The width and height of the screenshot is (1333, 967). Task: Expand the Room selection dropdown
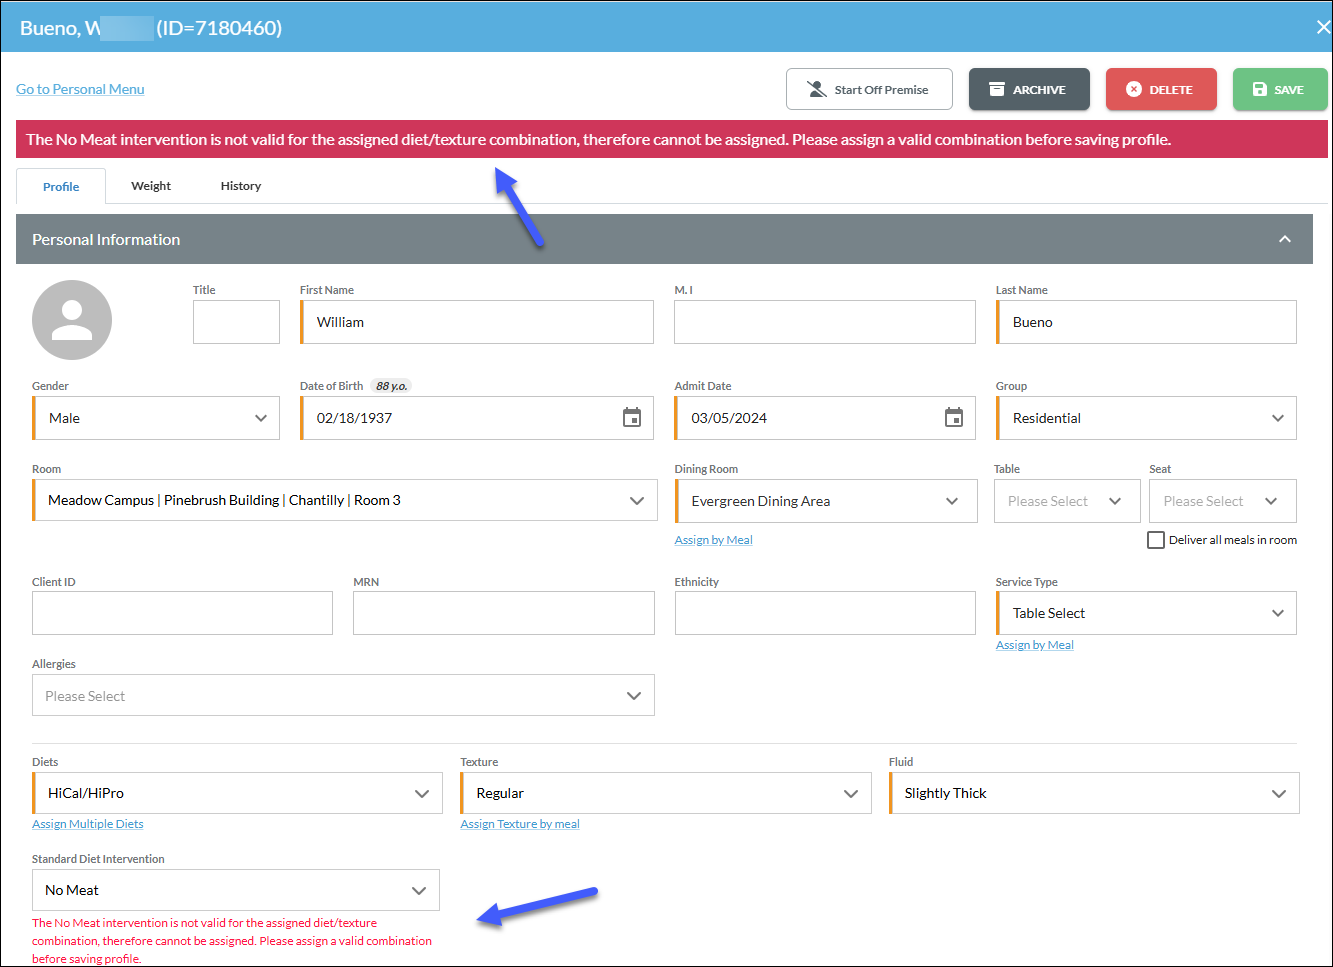345,500
